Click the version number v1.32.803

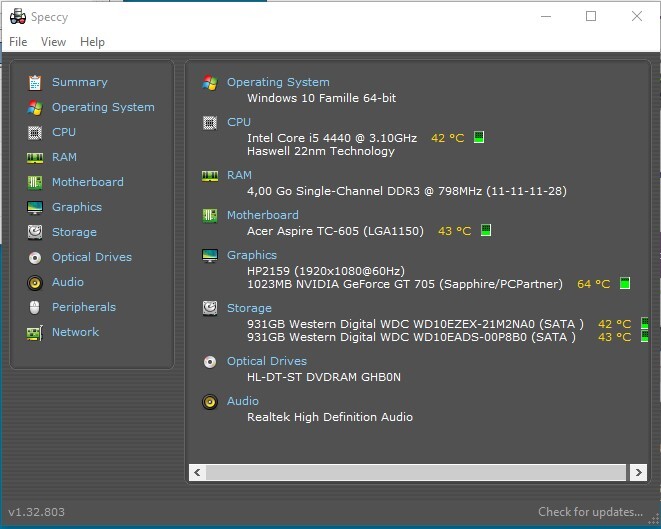[x=37, y=512]
